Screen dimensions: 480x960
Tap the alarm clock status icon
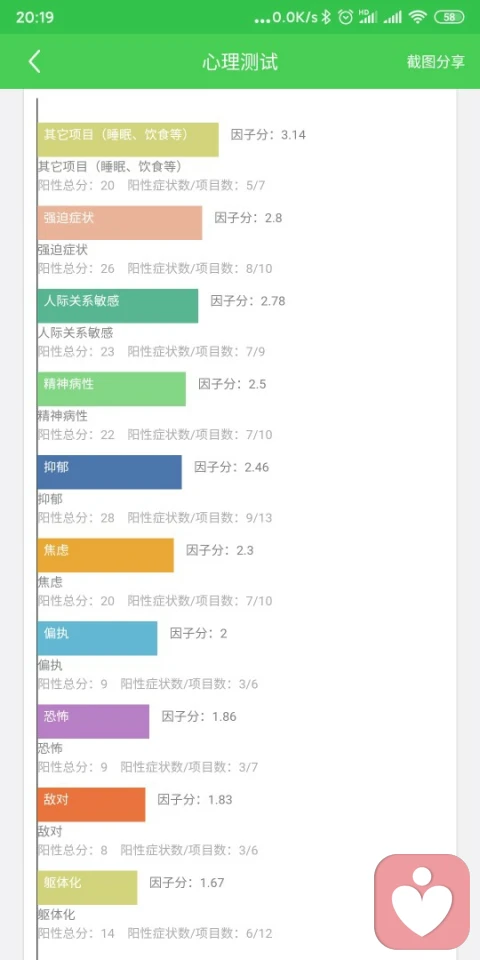(x=345, y=17)
